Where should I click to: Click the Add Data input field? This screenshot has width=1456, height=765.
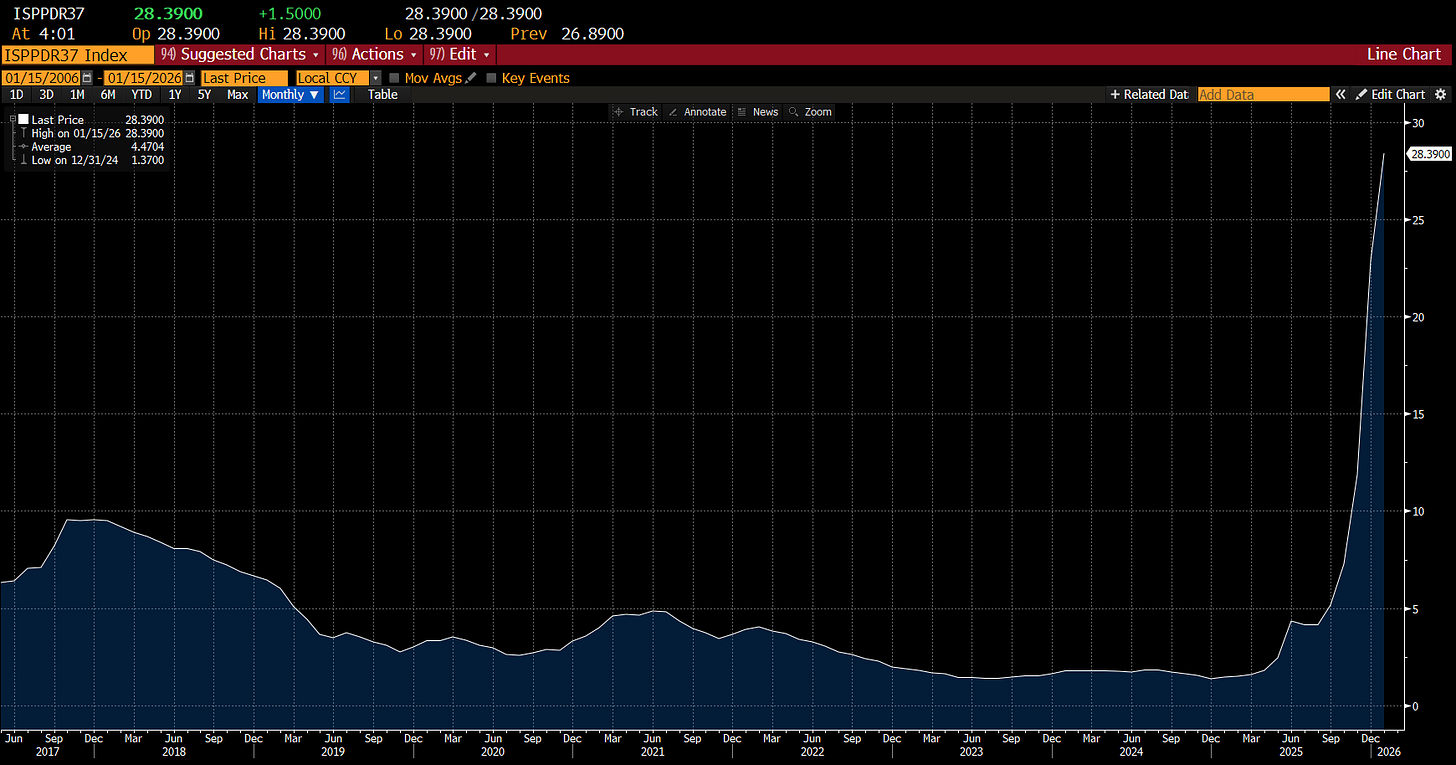[x=1264, y=95]
